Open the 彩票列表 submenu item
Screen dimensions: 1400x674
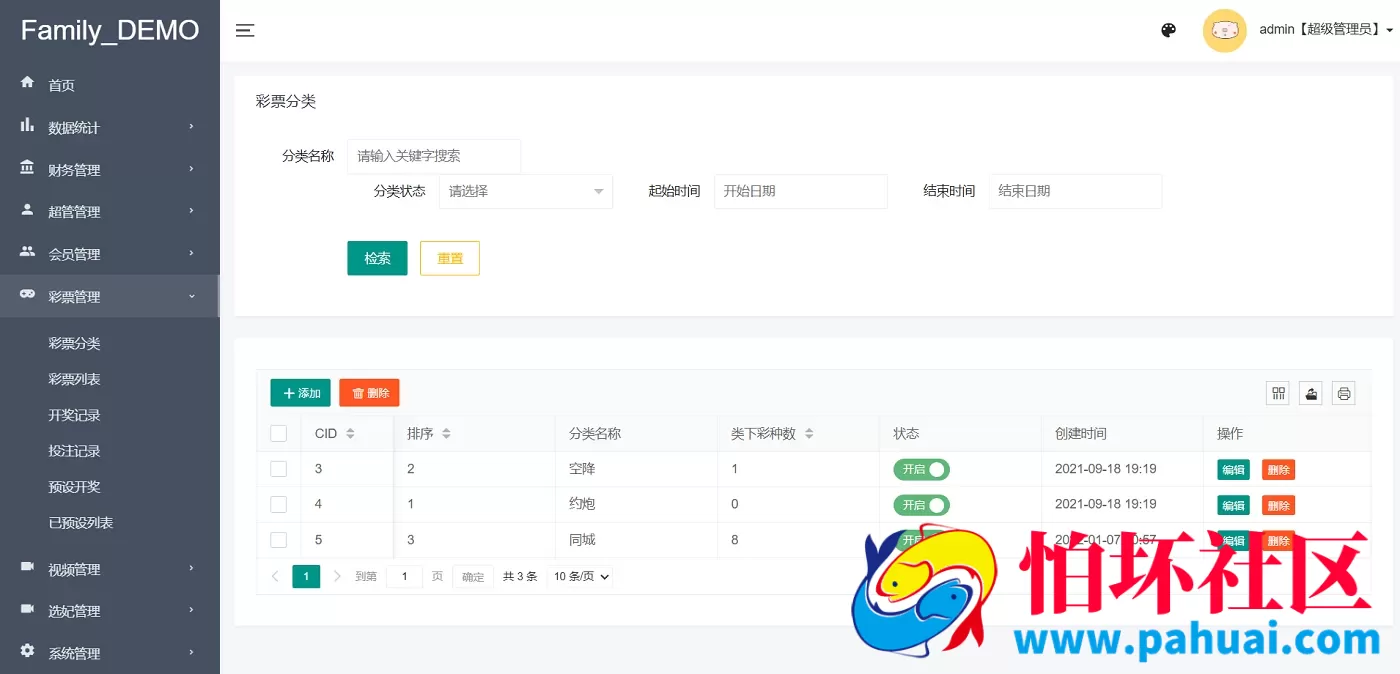pos(75,379)
